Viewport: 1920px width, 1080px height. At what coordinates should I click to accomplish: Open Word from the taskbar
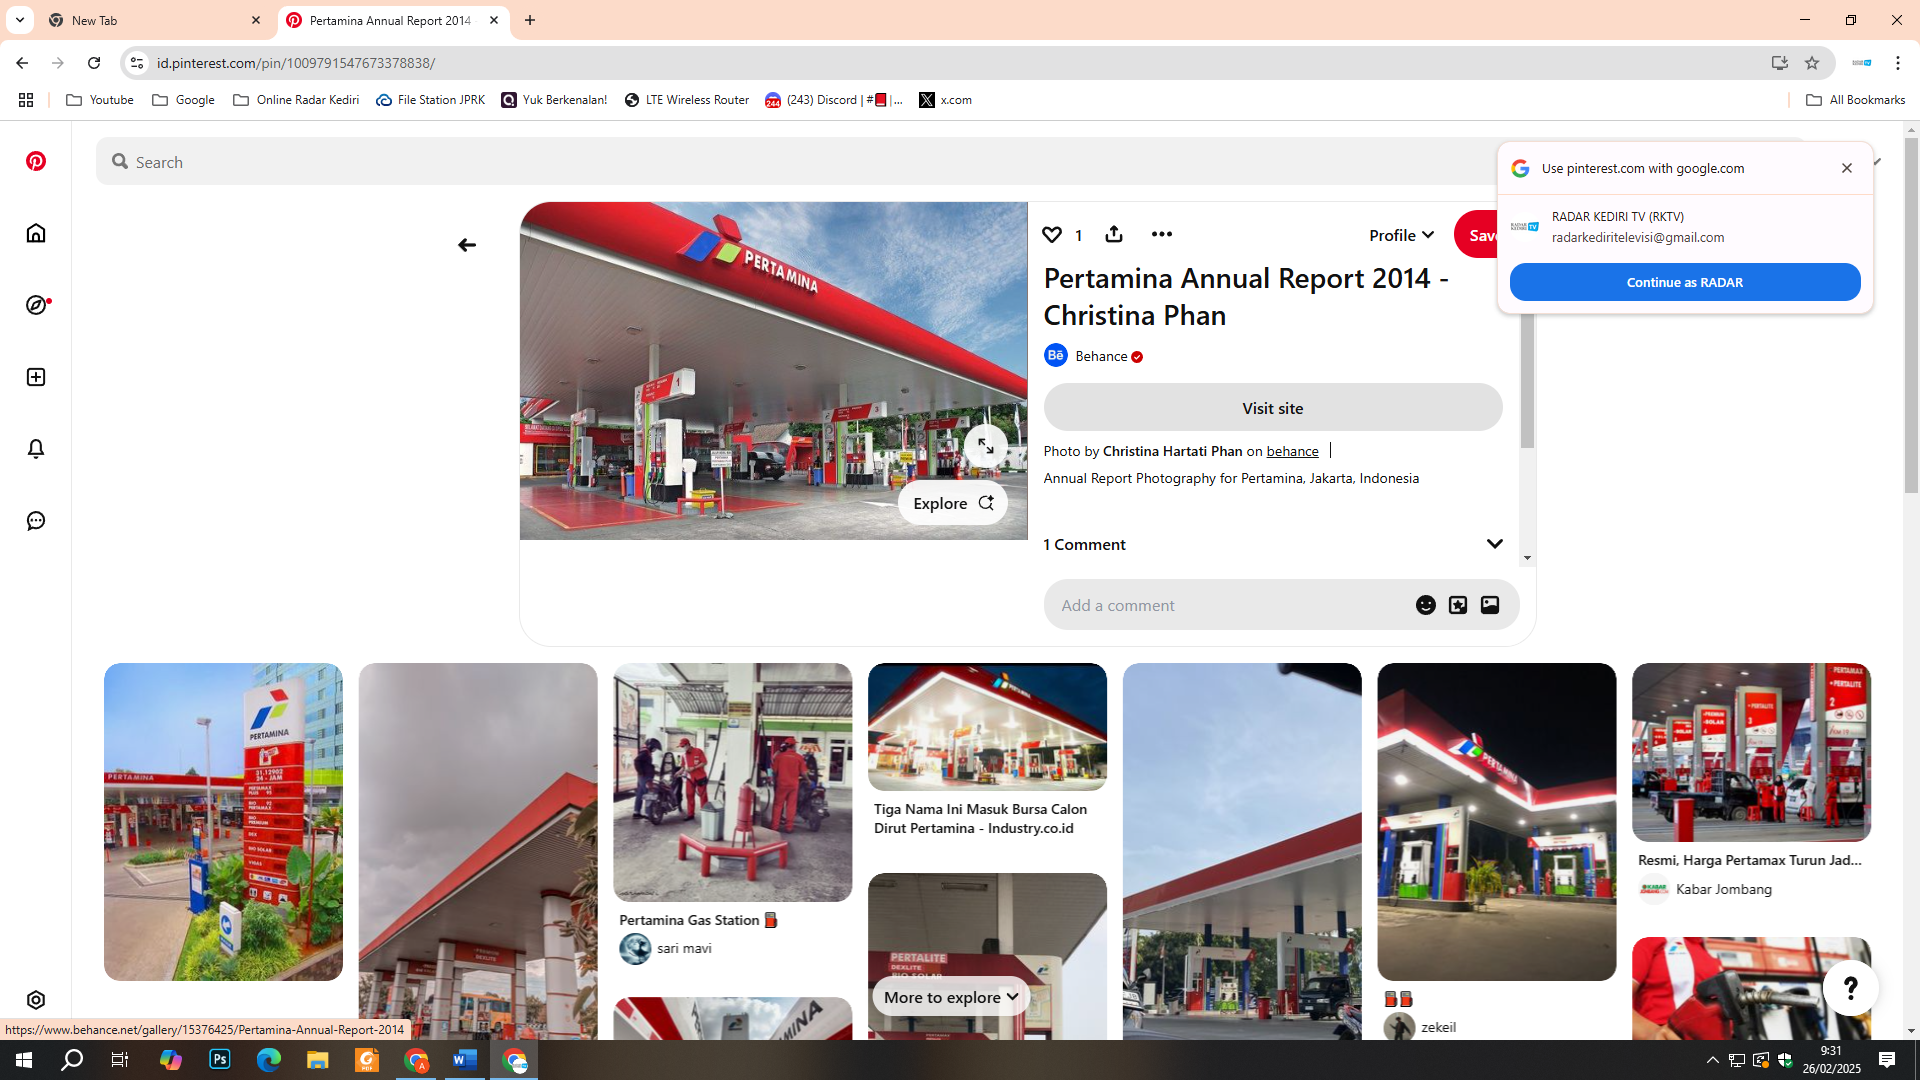pyautogui.click(x=465, y=1060)
